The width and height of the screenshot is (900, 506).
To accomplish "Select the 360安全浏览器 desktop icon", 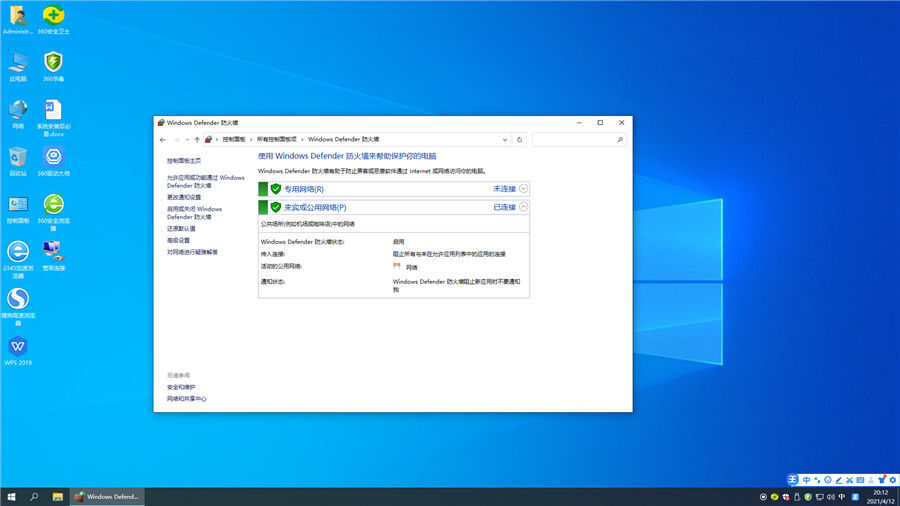I will [53, 212].
